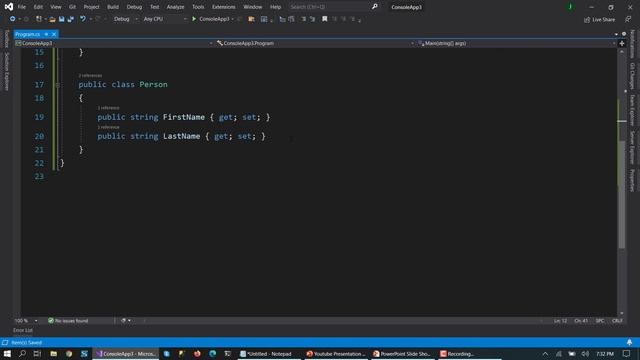Switch to Untitled - Notepad taskbar window
Viewport: 640px width, 360px height.
[269, 354]
